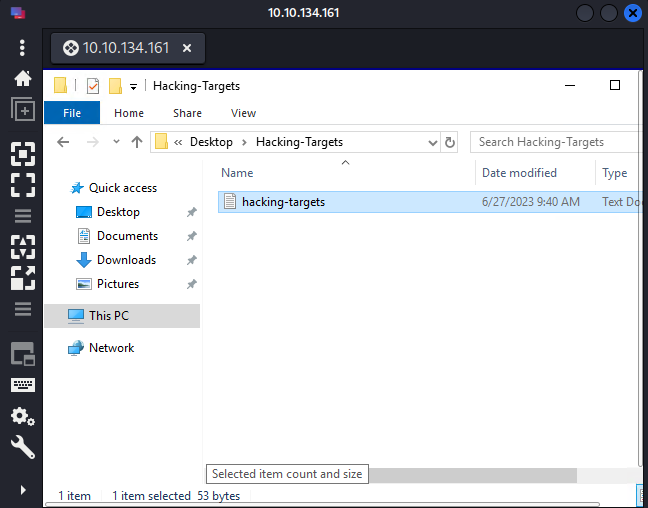The image size is (648, 508).
Task: Expand address bar history dropdown
Action: click(433, 143)
